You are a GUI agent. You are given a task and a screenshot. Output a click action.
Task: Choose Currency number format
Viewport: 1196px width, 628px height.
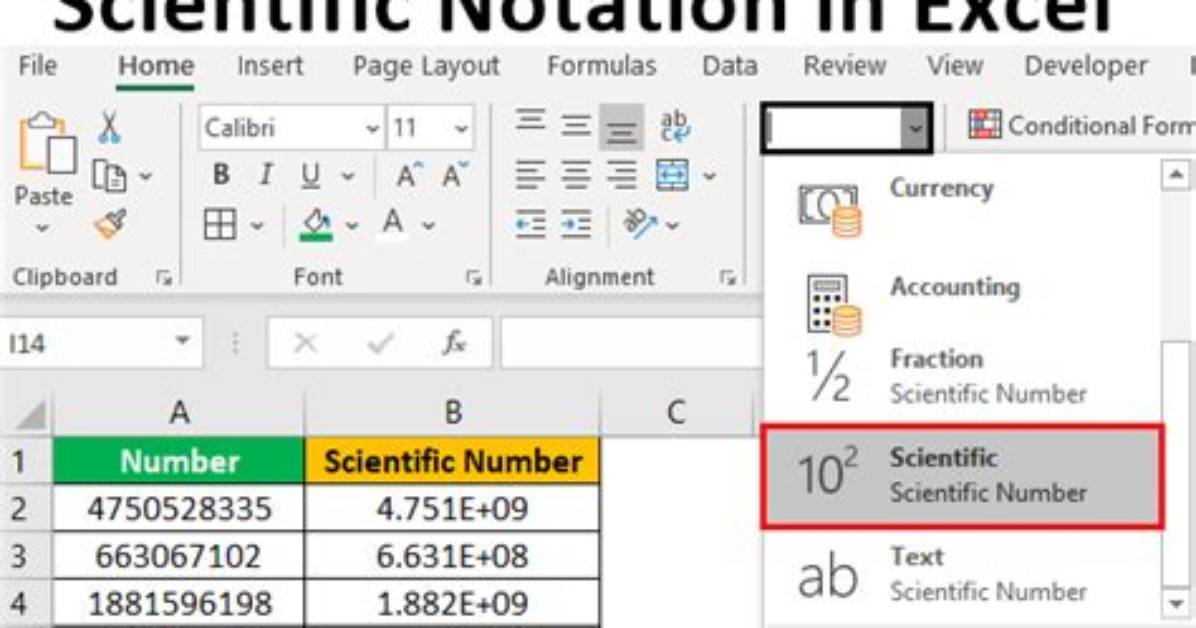pyautogui.click(x=962, y=206)
